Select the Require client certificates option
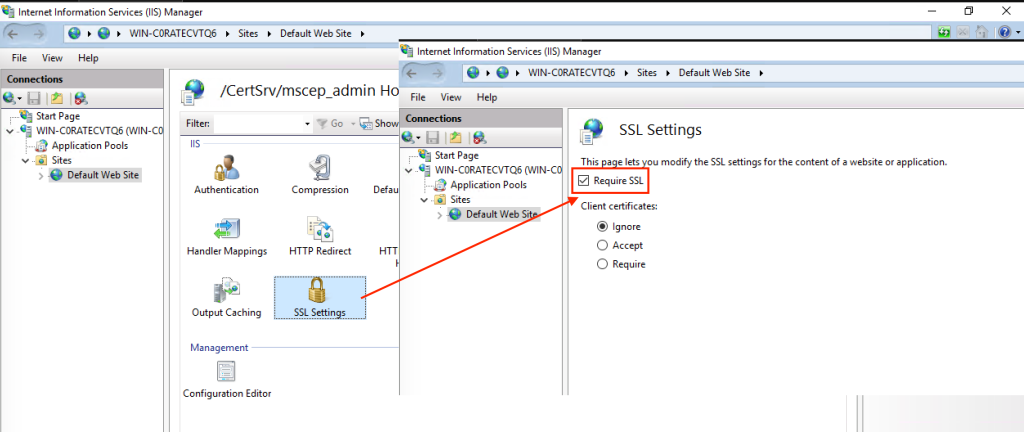 [x=602, y=264]
